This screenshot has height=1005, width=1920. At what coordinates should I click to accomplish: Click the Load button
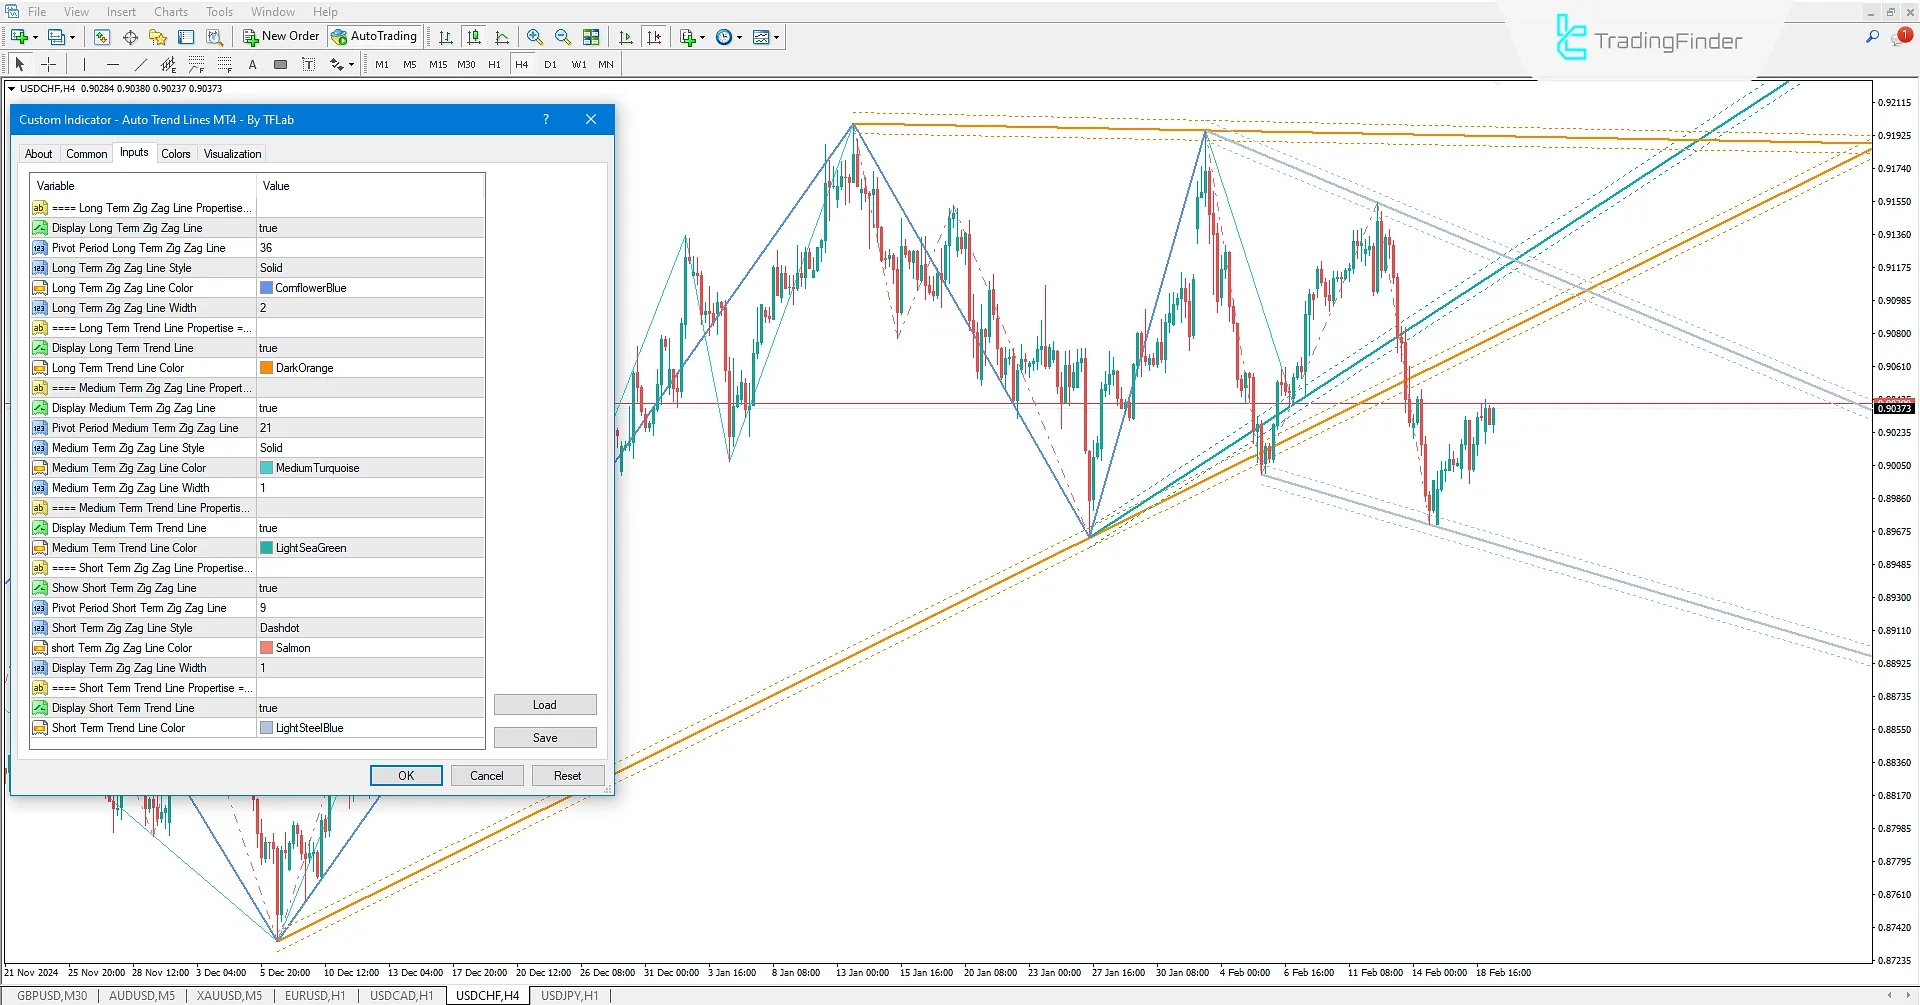click(544, 704)
